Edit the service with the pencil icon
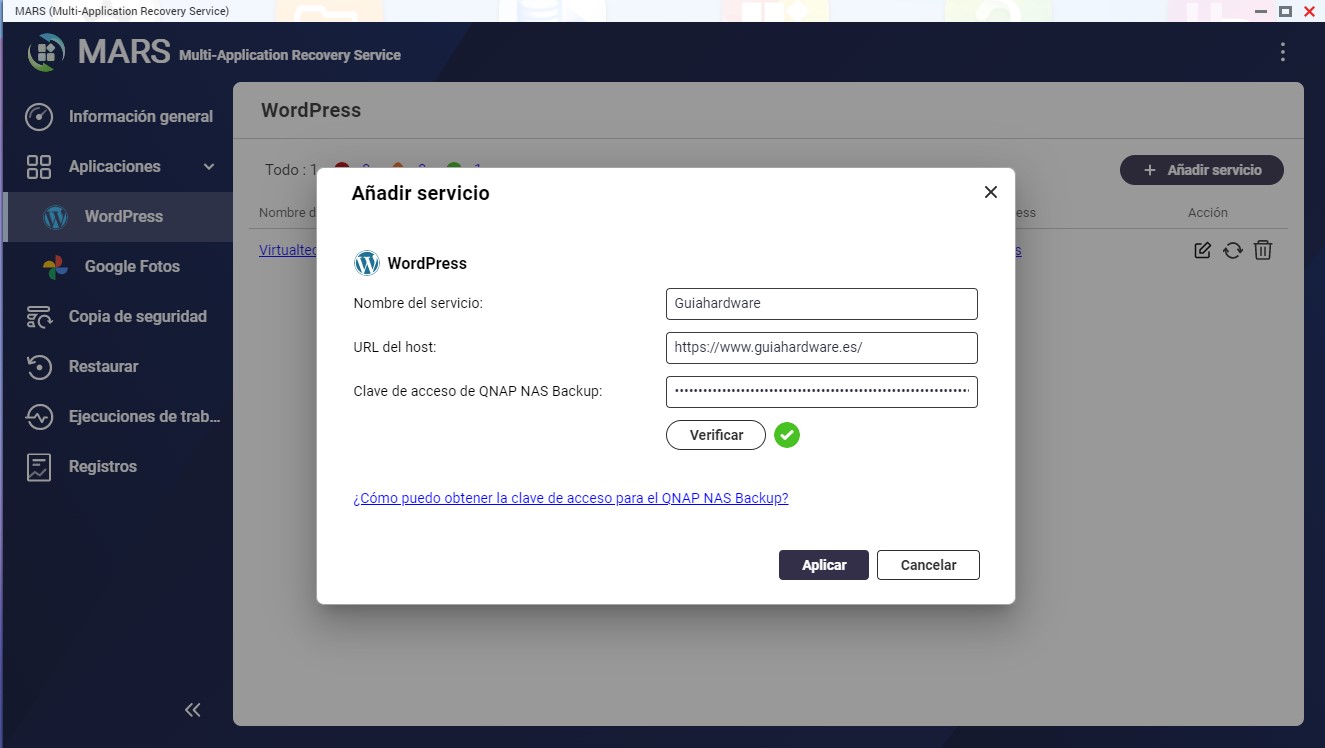Image resolution: width=1325 pixels, height=748 pixels. 1203,250
